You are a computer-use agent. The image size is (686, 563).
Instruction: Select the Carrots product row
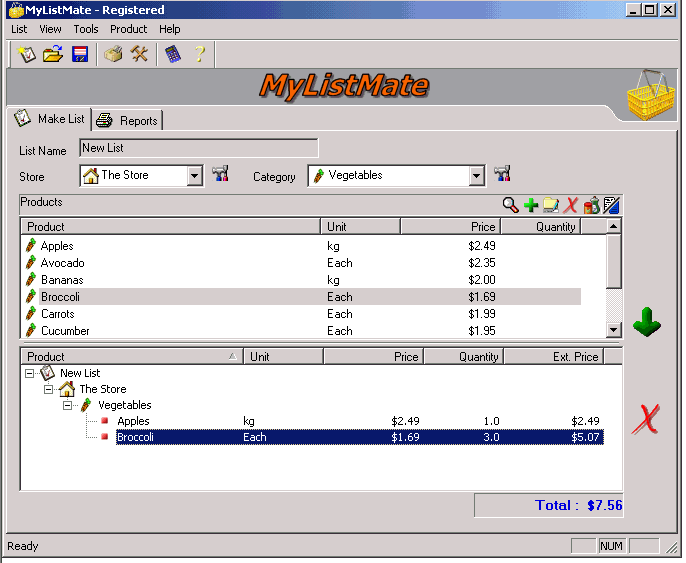(x=302, y=314)
